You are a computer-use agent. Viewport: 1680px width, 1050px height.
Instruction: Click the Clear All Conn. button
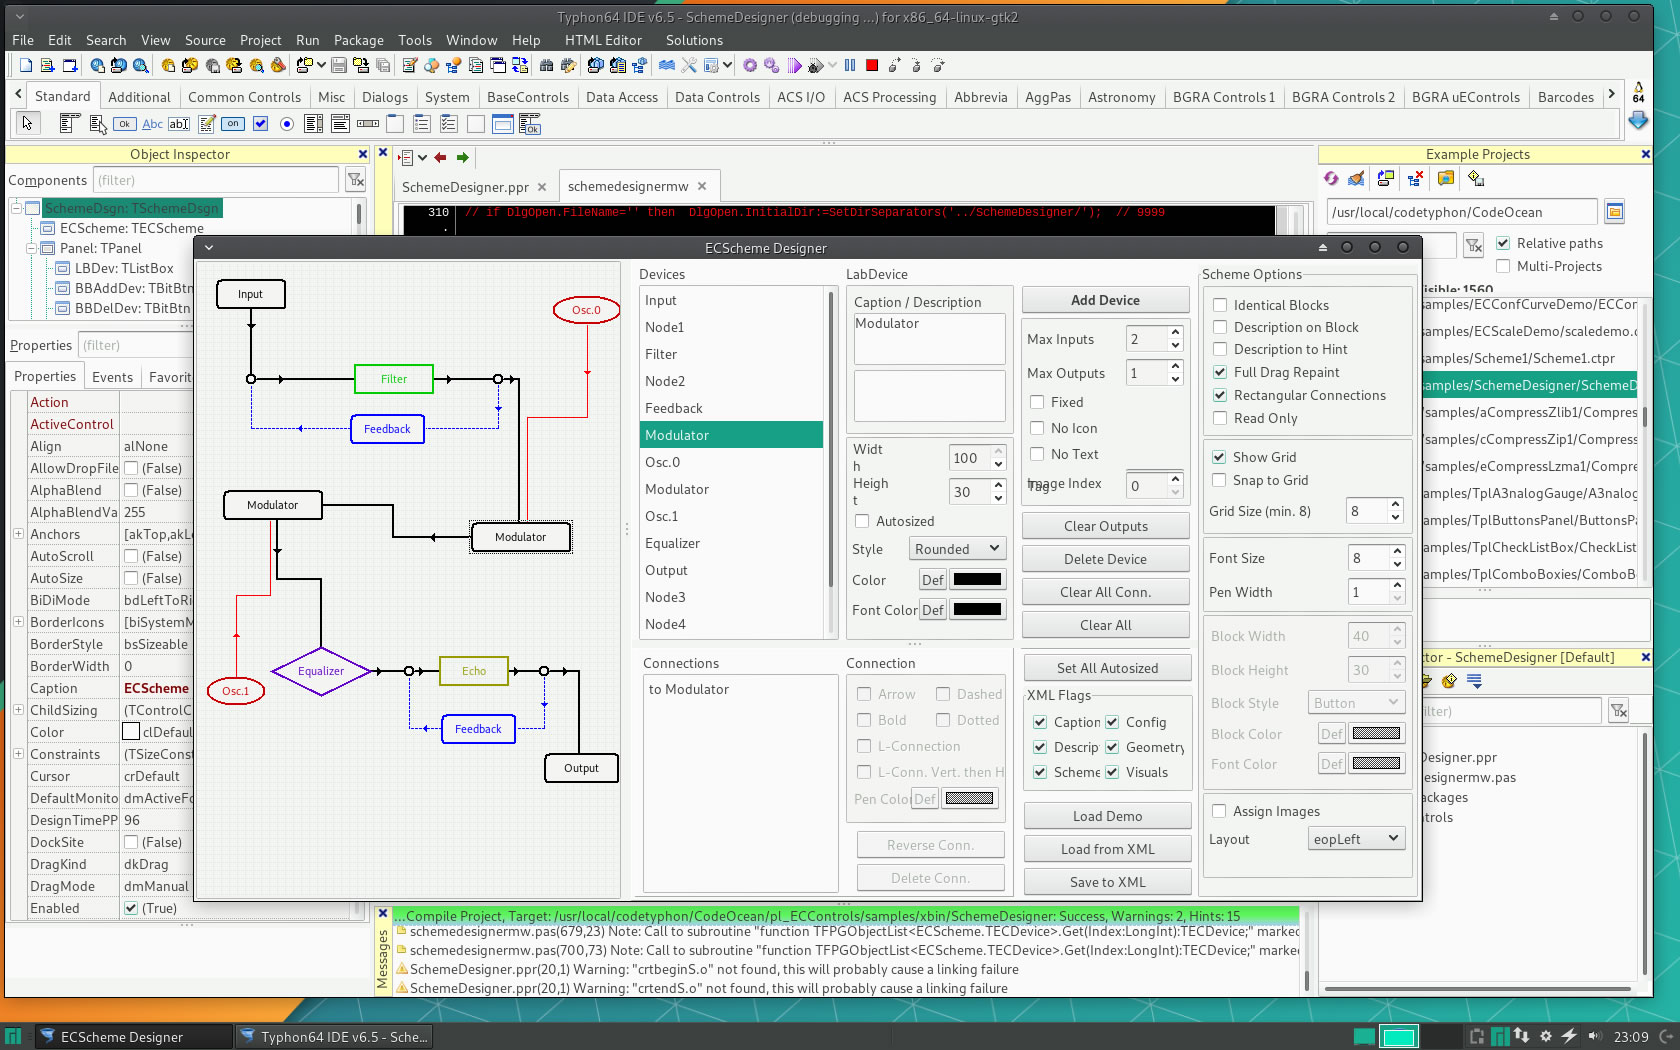pyautogui.click(x=1105, y=592)
